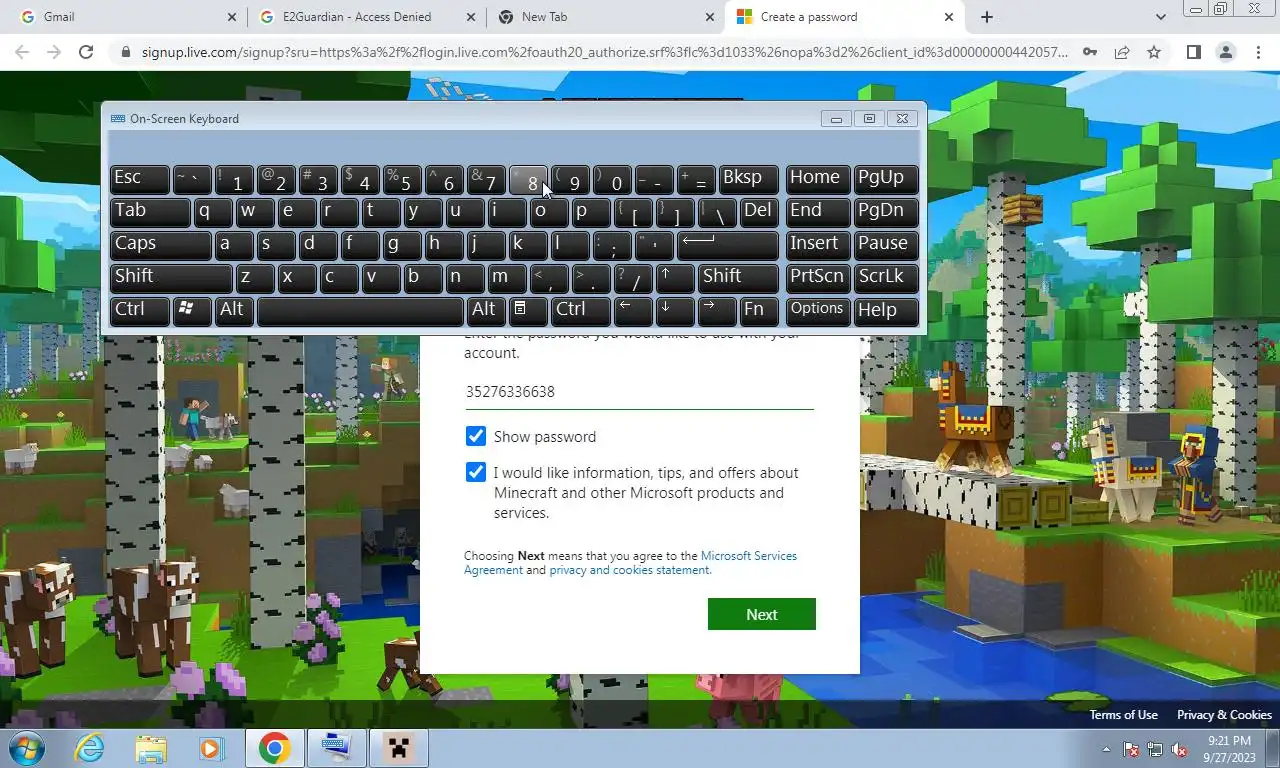
Task: Toggle the left Shift key
Action: pos(171,278)
